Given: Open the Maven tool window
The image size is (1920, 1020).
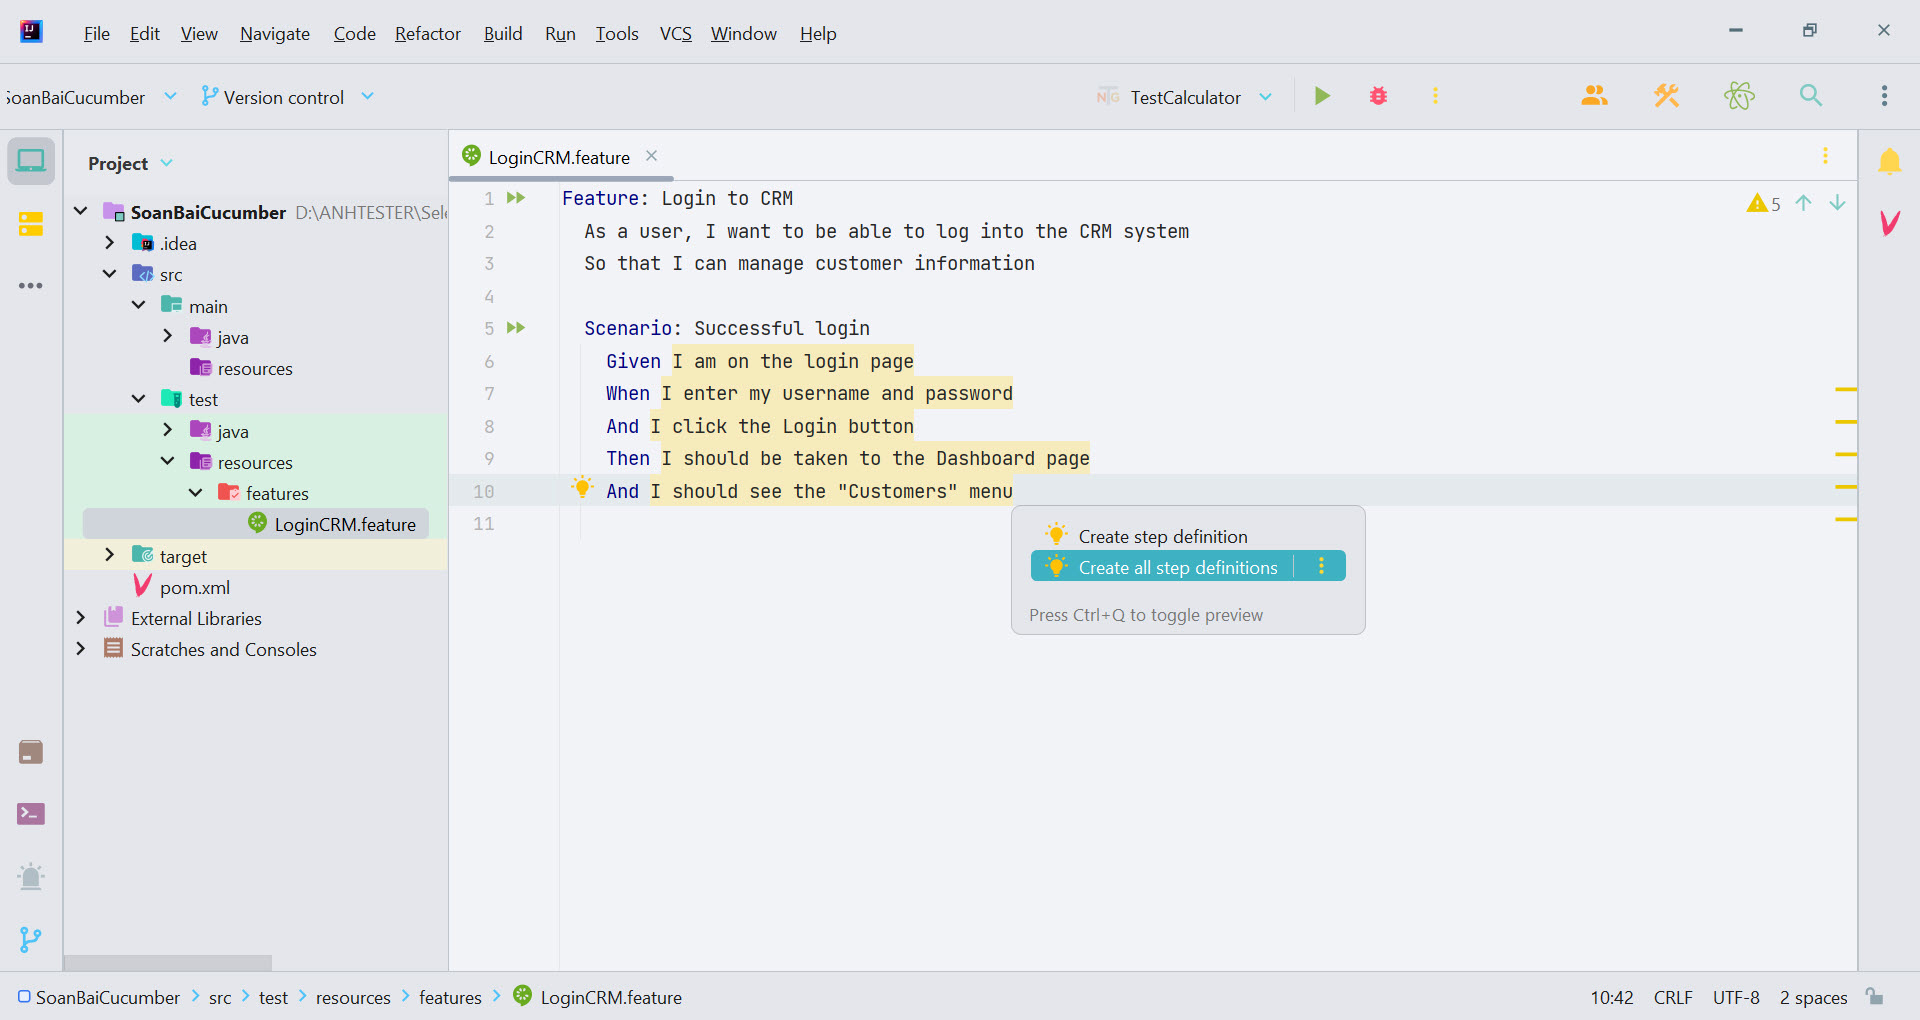Looking at the screenshot, I should point(1889,222).
